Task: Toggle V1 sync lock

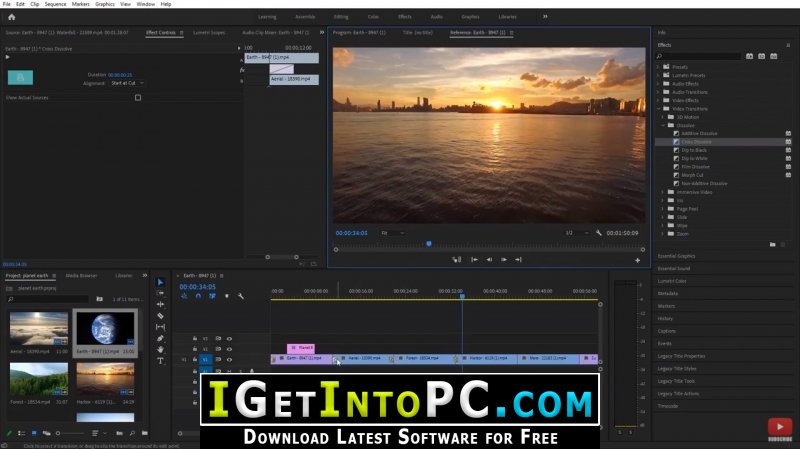Action: click(218, 360)
